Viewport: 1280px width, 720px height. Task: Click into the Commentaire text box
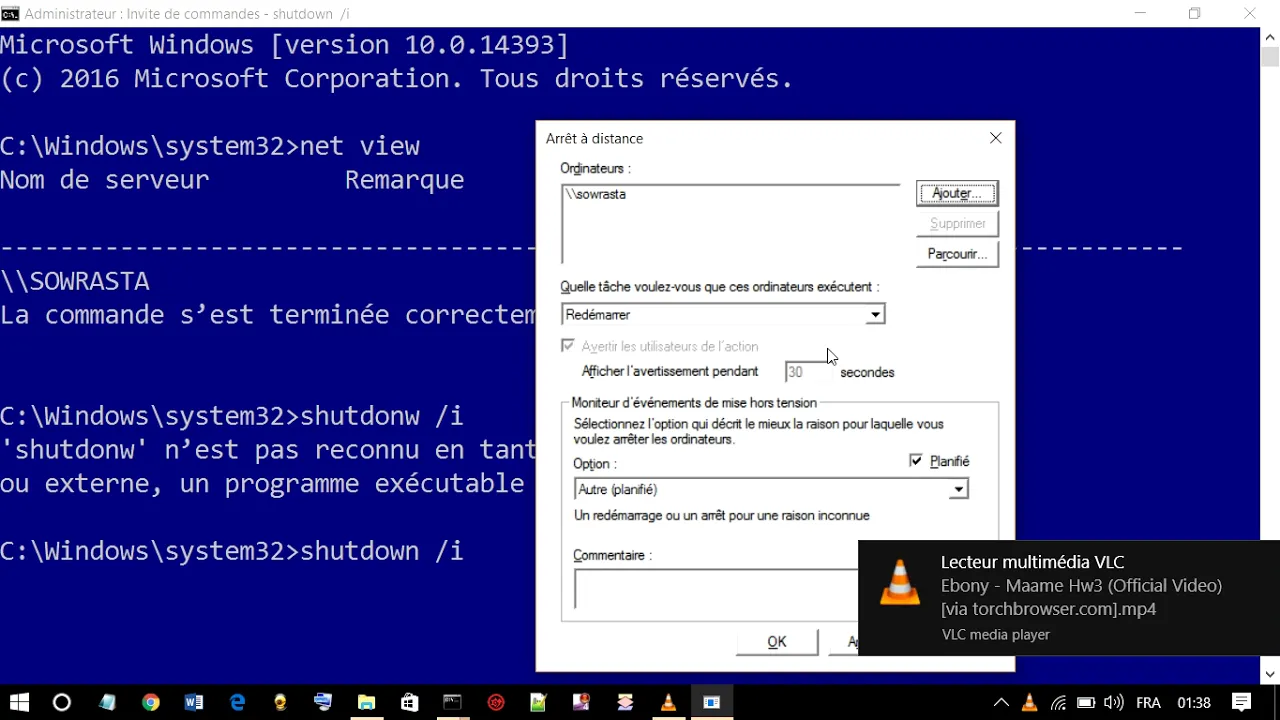[716, 589]
